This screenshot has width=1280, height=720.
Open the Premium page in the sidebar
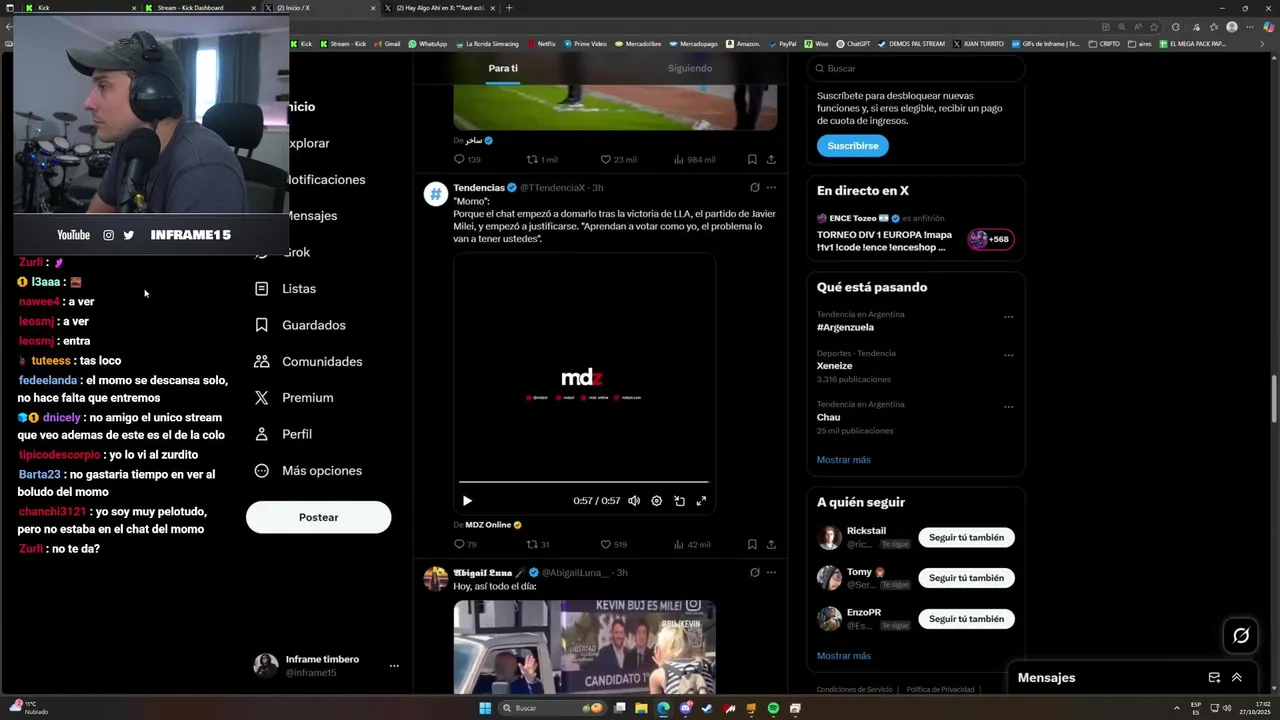294,398
